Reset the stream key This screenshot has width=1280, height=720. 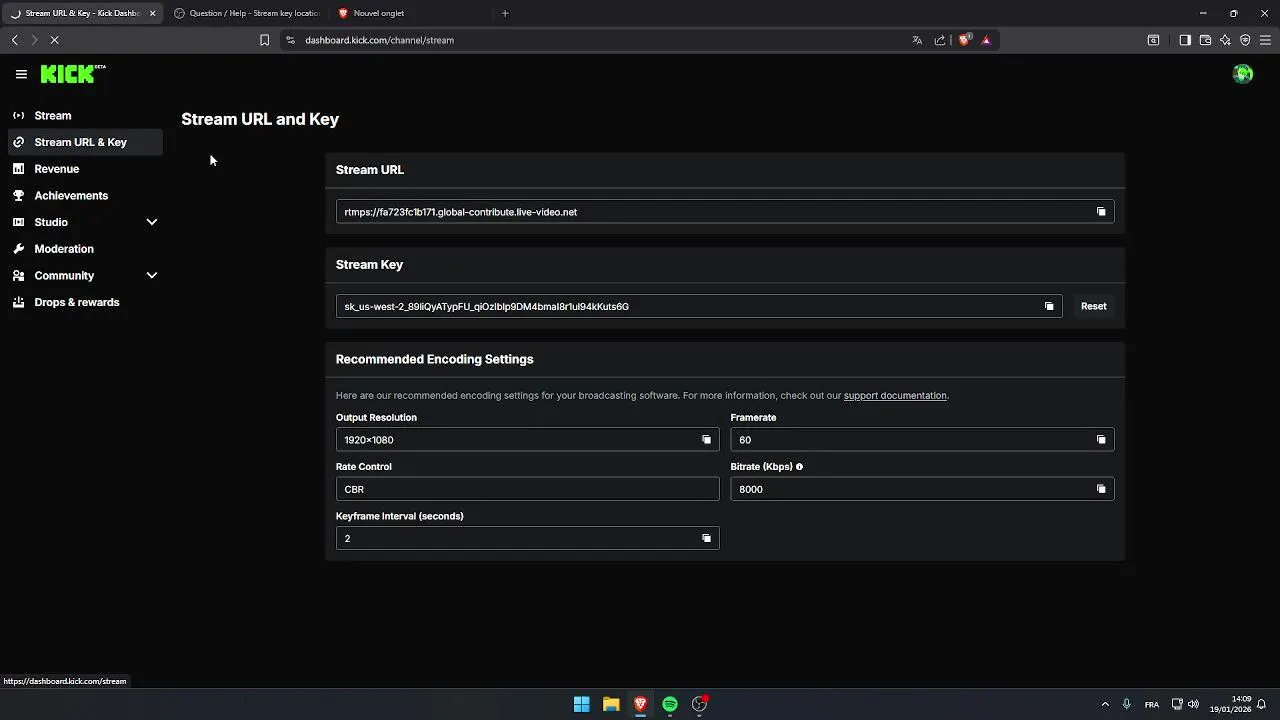pos(1093,306)
